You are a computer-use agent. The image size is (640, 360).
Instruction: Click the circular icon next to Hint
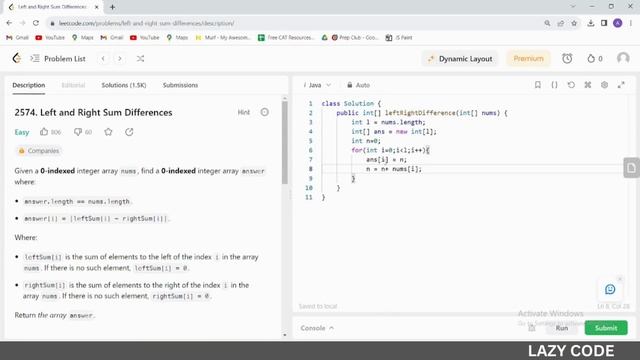click(264, 112)
